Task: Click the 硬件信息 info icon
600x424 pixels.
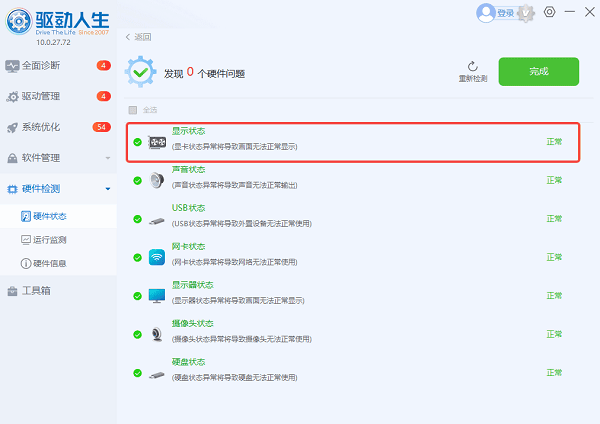Action: coord(26,263)
